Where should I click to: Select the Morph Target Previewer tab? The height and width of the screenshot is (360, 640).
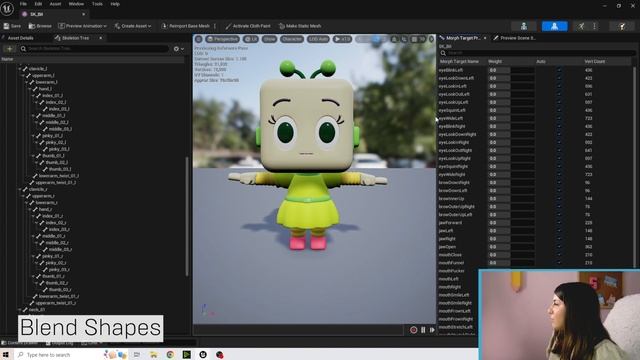pyautogui.click(x=462, y=38)
